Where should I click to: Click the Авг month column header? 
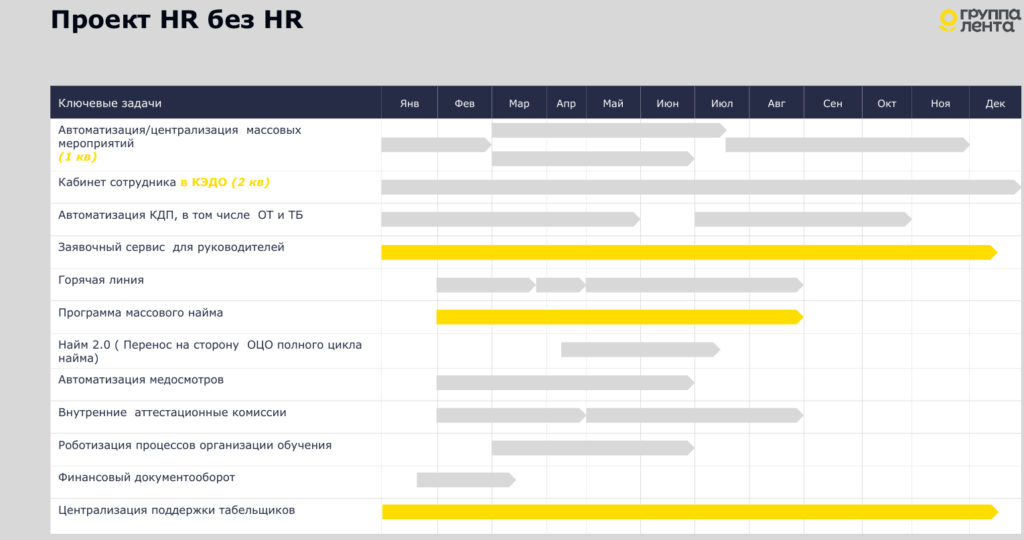776,103
